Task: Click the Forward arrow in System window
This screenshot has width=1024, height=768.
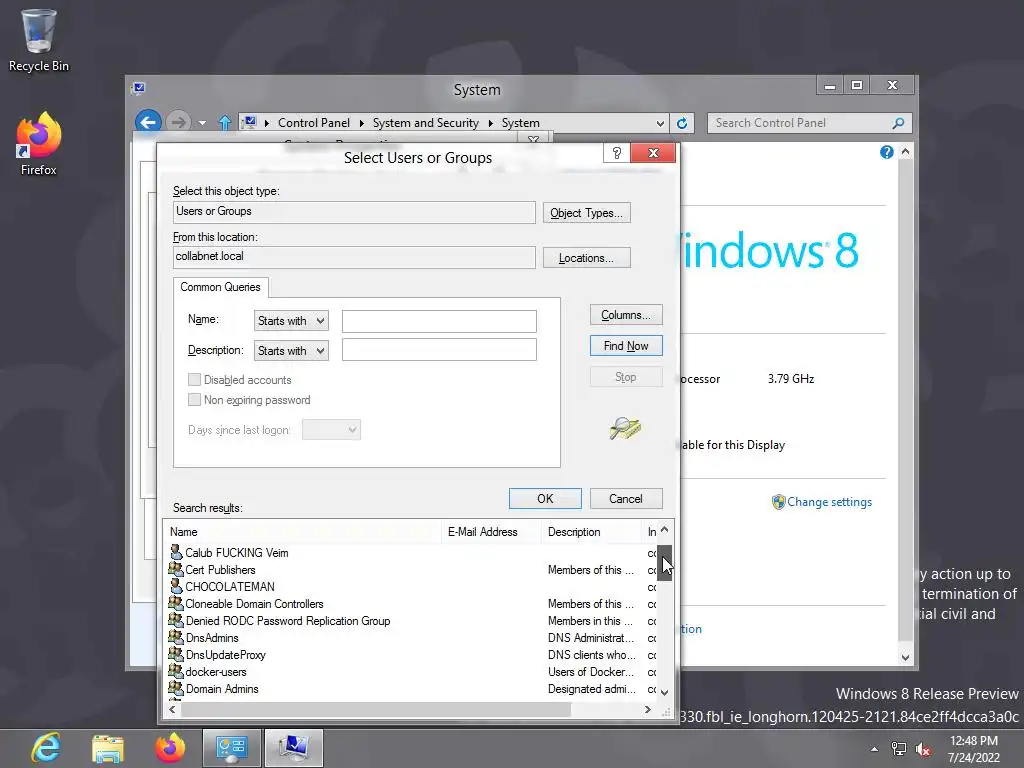Action: (x=177, y=122)
